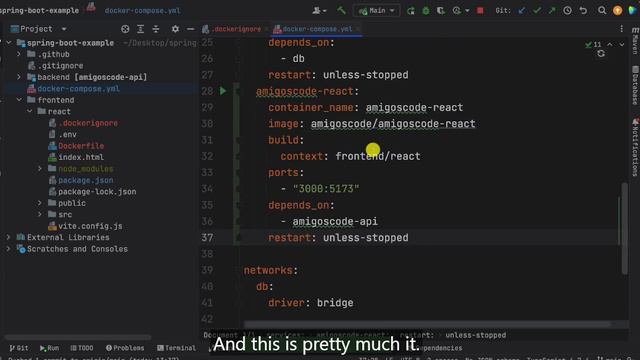Image resolution: width=640 pixels, height=360 pixels.
Task: Go to next highlighted problem arrow
Action: click(x=622, y=44)
